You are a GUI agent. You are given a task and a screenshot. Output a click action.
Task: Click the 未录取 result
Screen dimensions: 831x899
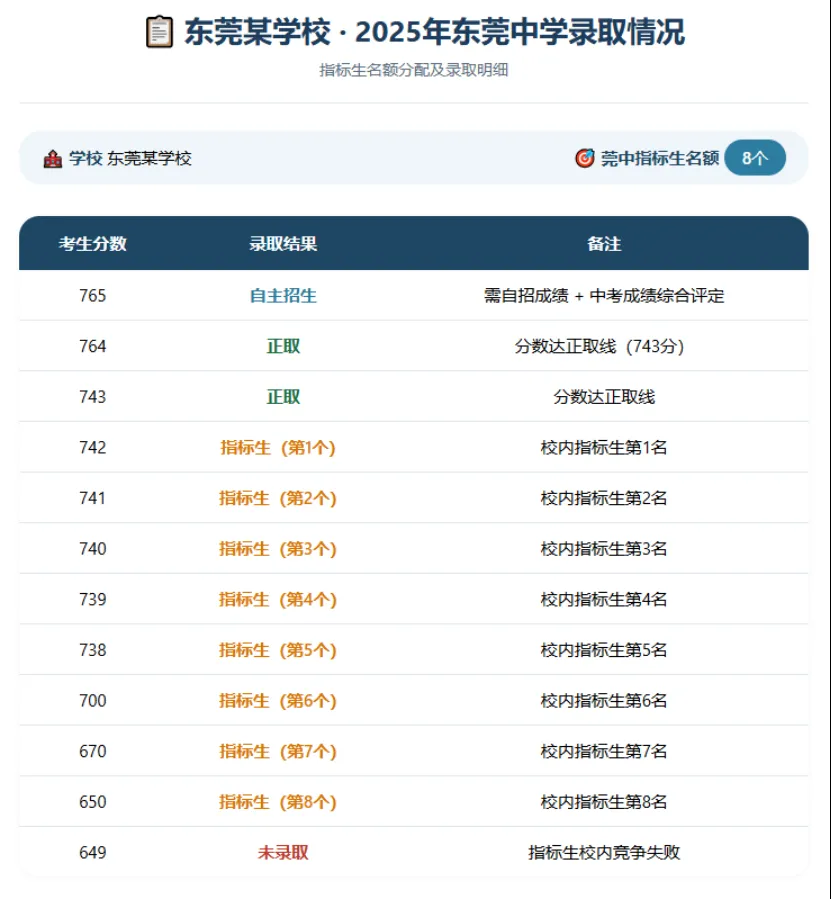283,853
